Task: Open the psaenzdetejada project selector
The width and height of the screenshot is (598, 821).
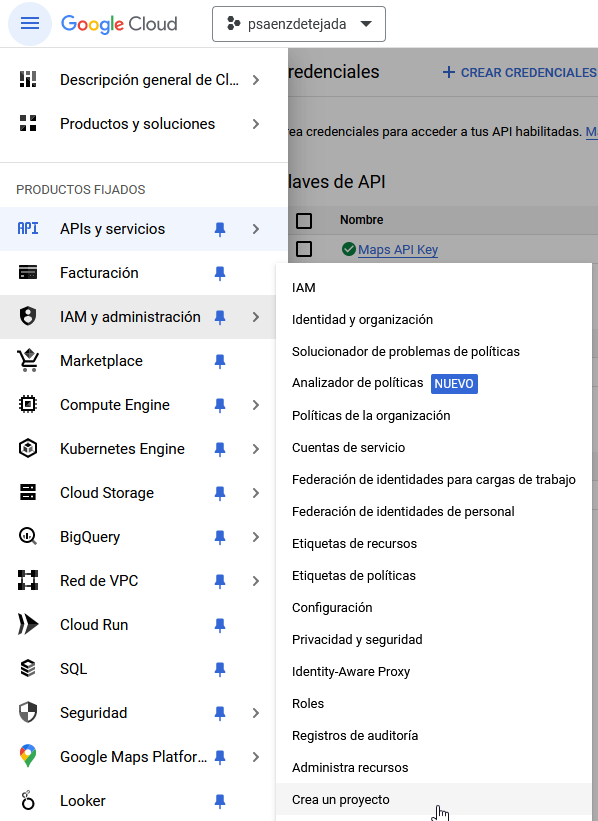Action: 298,24
